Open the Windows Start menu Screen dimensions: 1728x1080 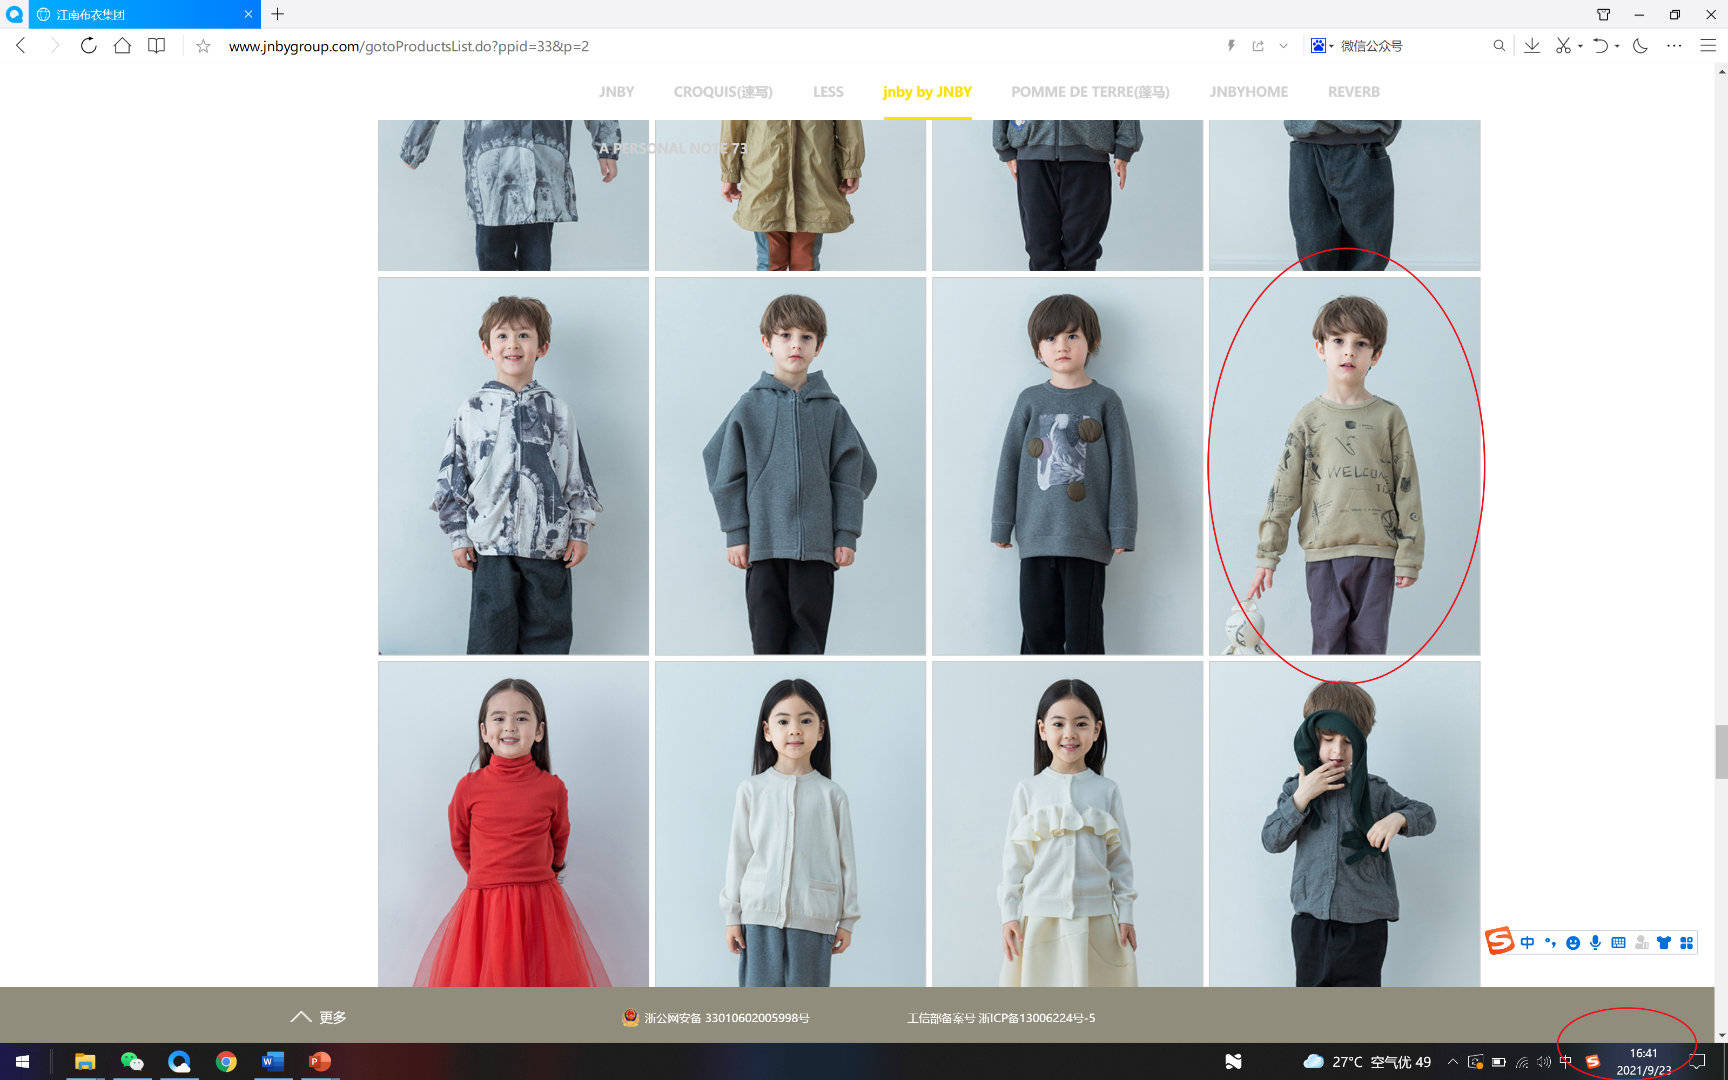[22, 1061]
